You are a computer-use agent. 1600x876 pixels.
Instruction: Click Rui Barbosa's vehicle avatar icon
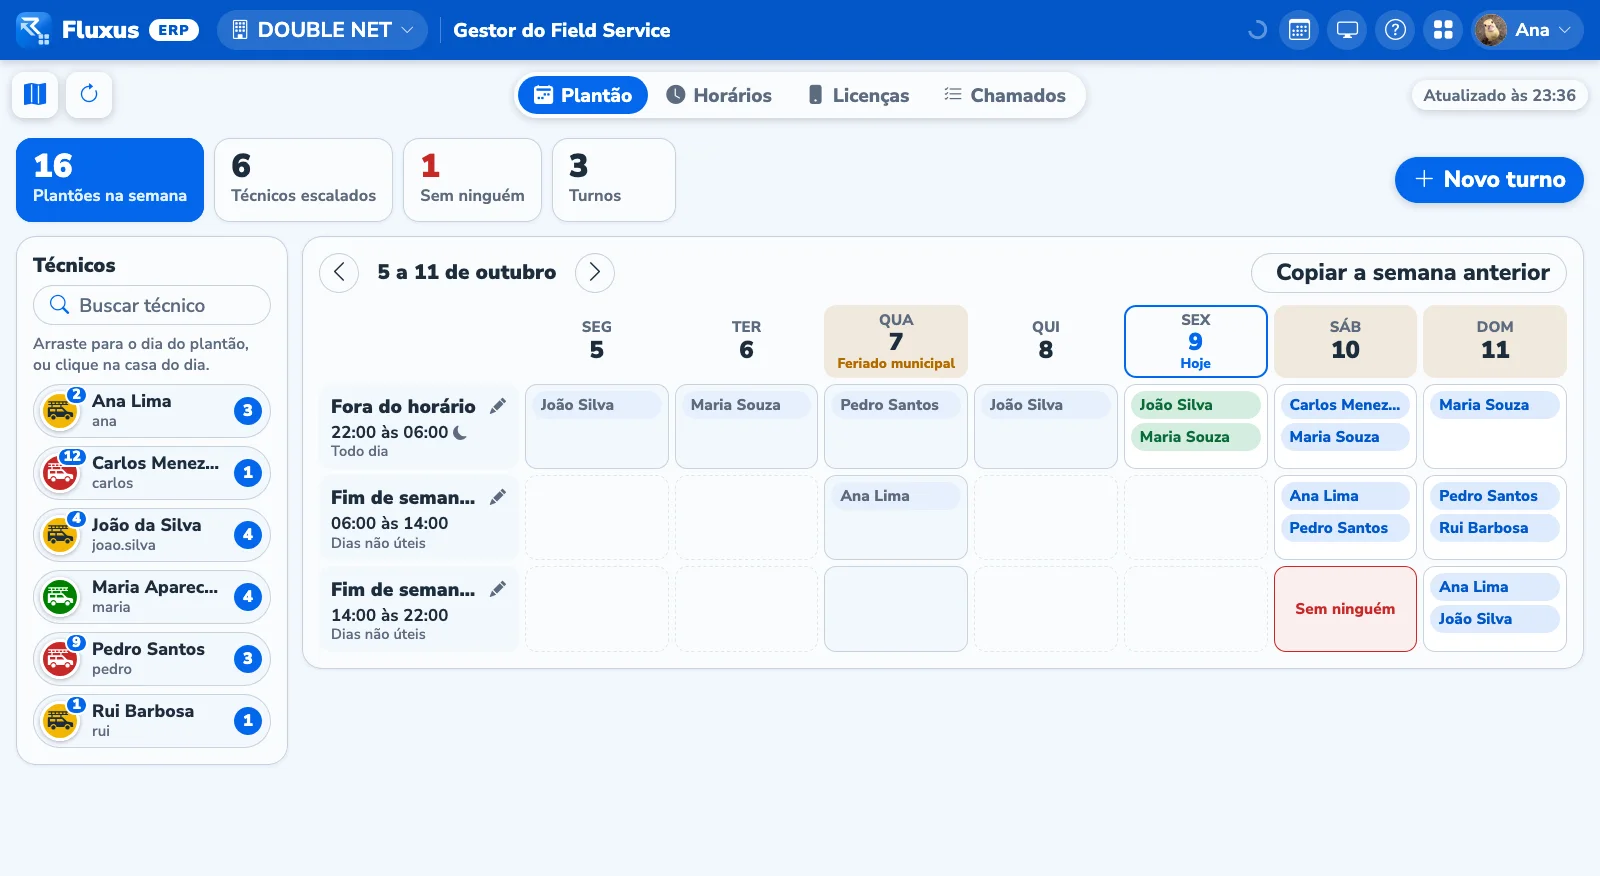pos(60,721)
